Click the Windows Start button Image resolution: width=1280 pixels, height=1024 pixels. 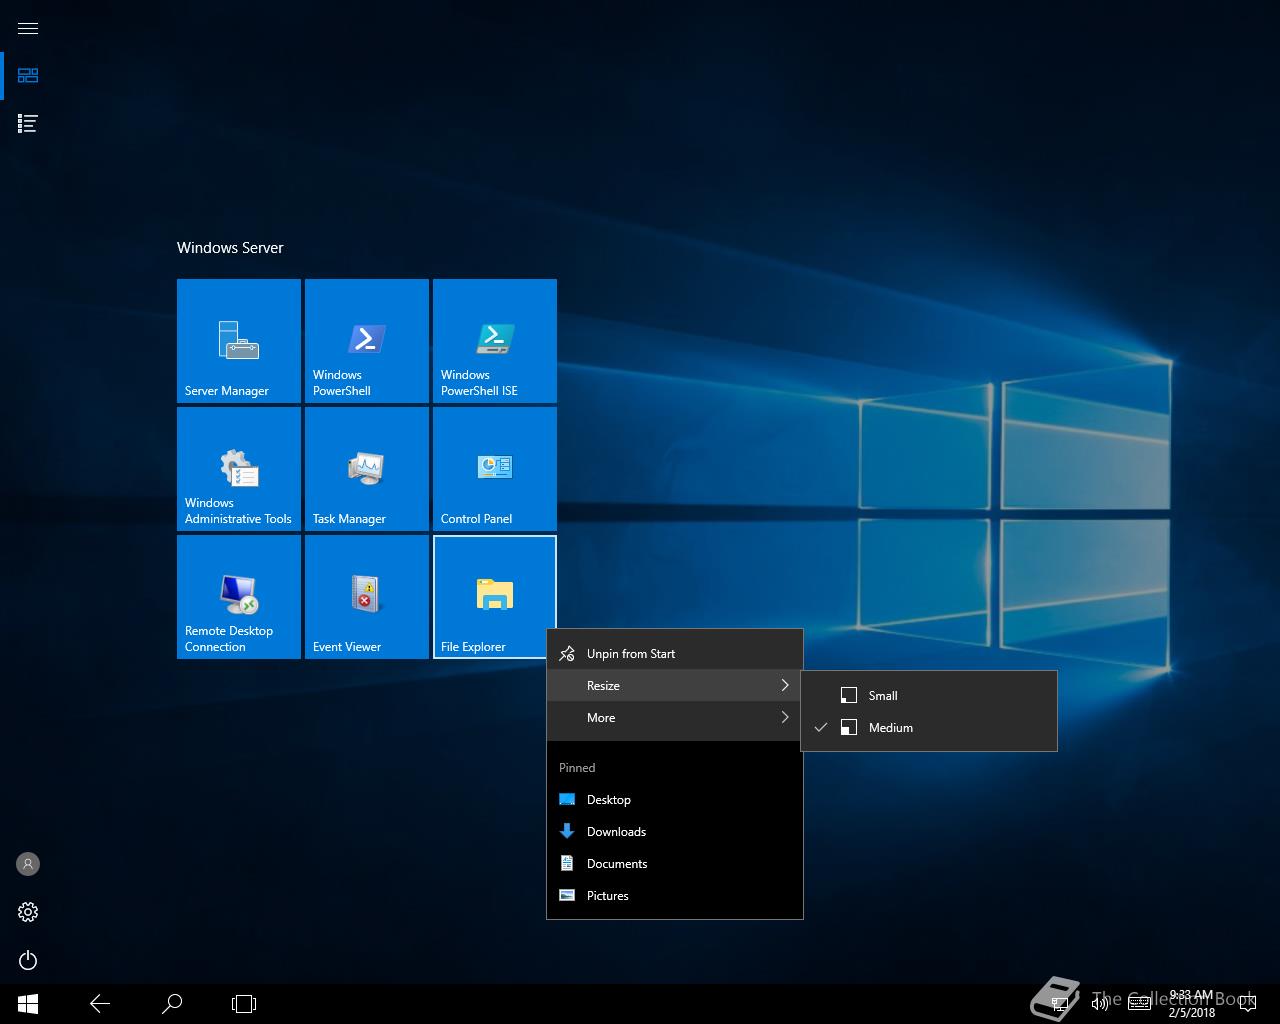28,1004
